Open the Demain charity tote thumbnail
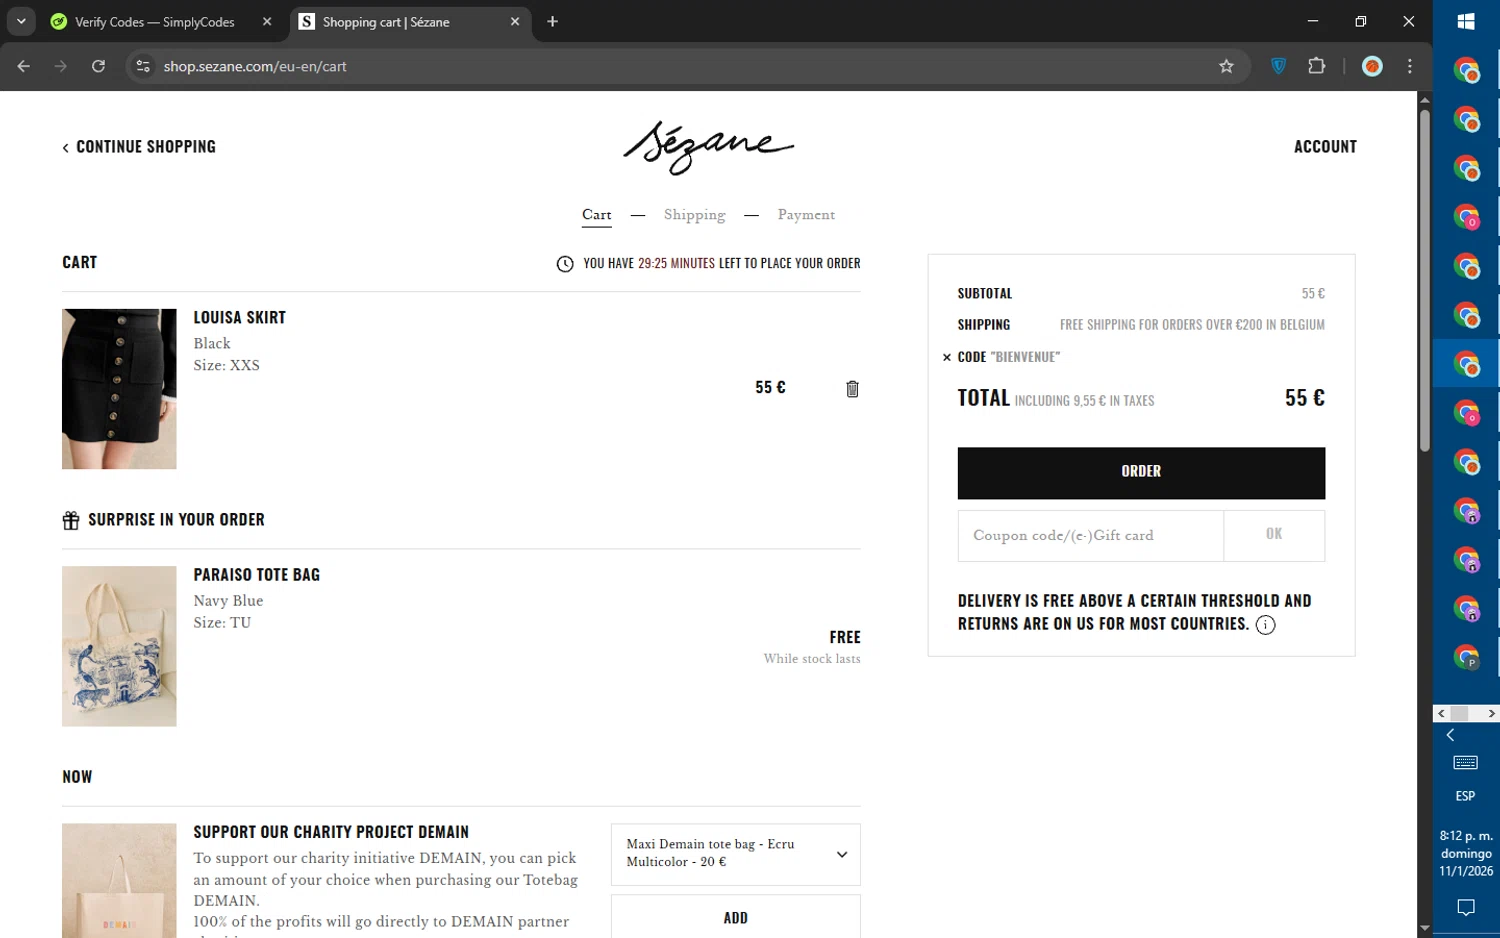Image resolution: width=1500 pixels, height=938 pixels. (x=119, y=881)
